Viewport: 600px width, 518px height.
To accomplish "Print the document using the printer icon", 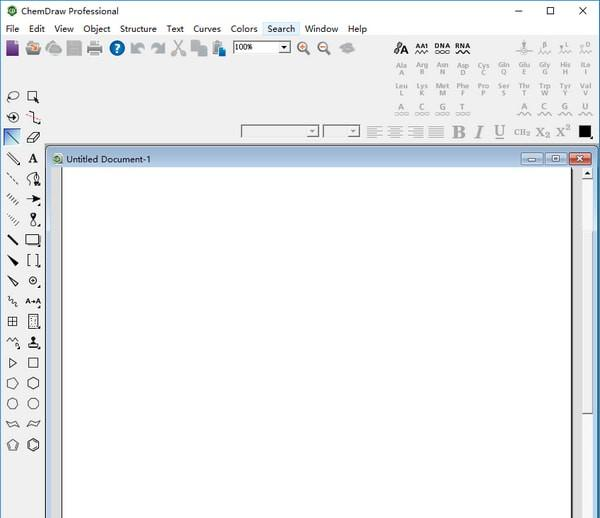I will coord(95,48).
